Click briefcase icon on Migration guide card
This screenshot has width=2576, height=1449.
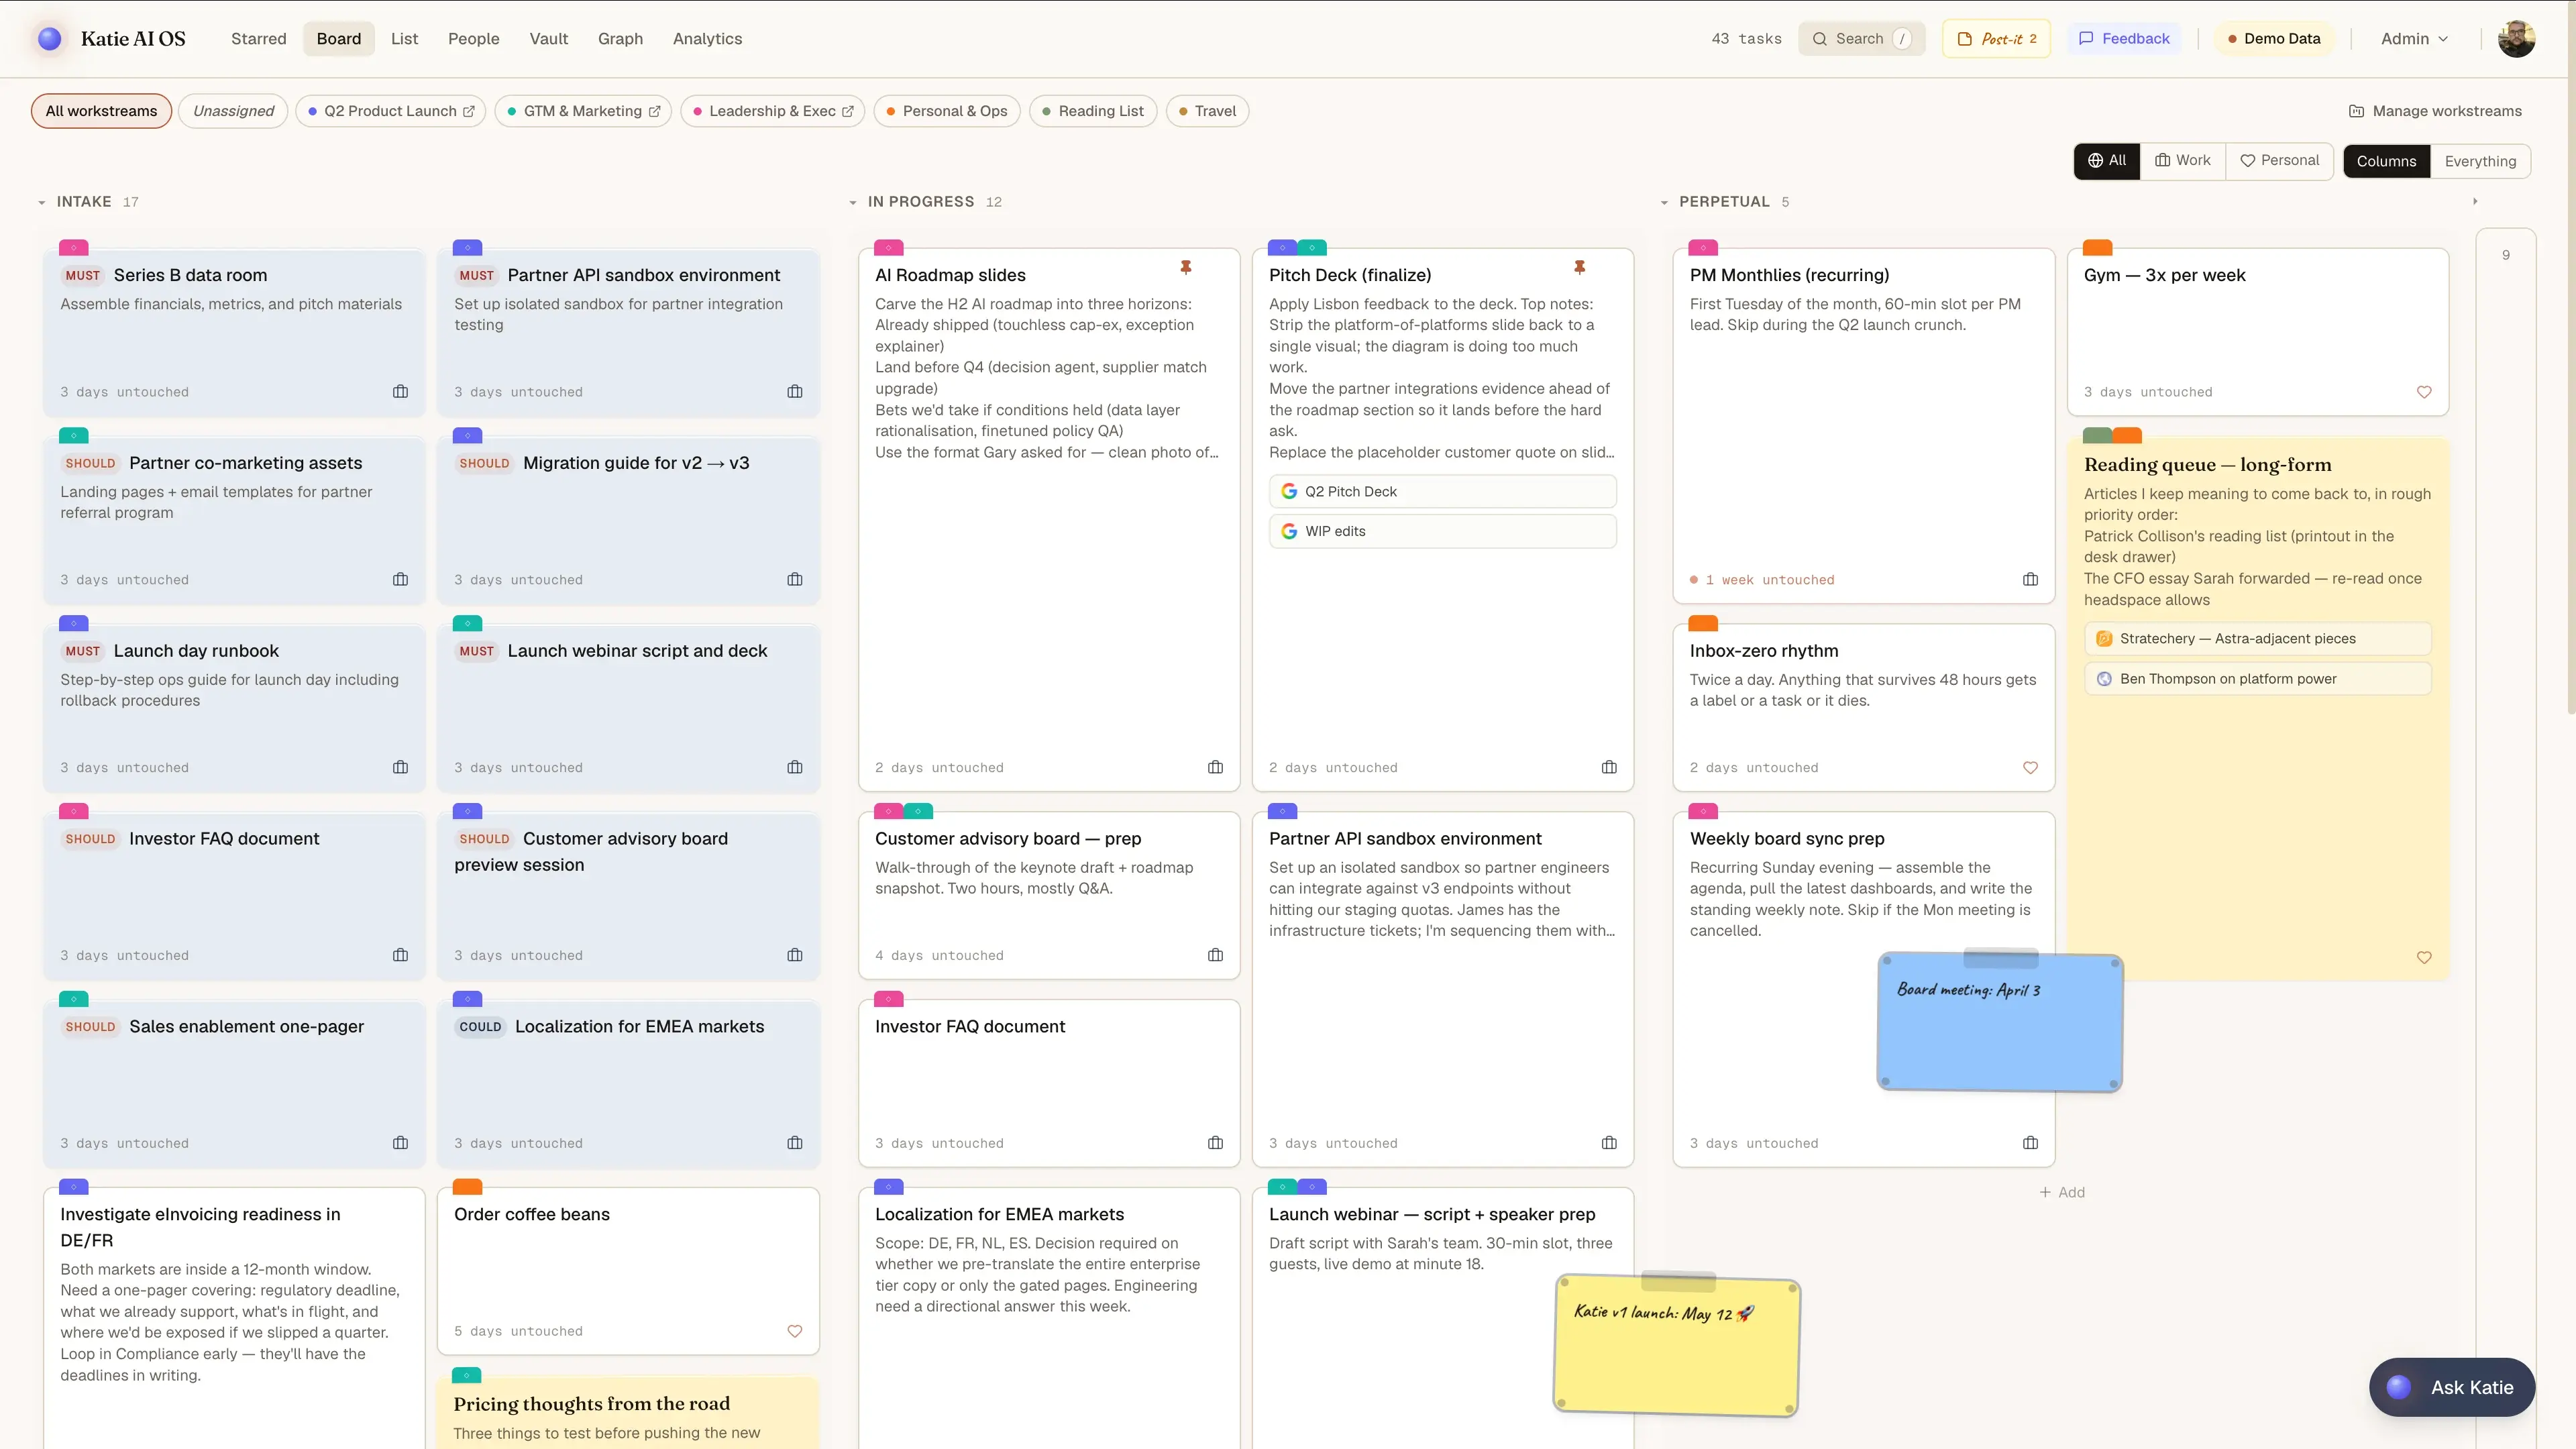[795, 580]
